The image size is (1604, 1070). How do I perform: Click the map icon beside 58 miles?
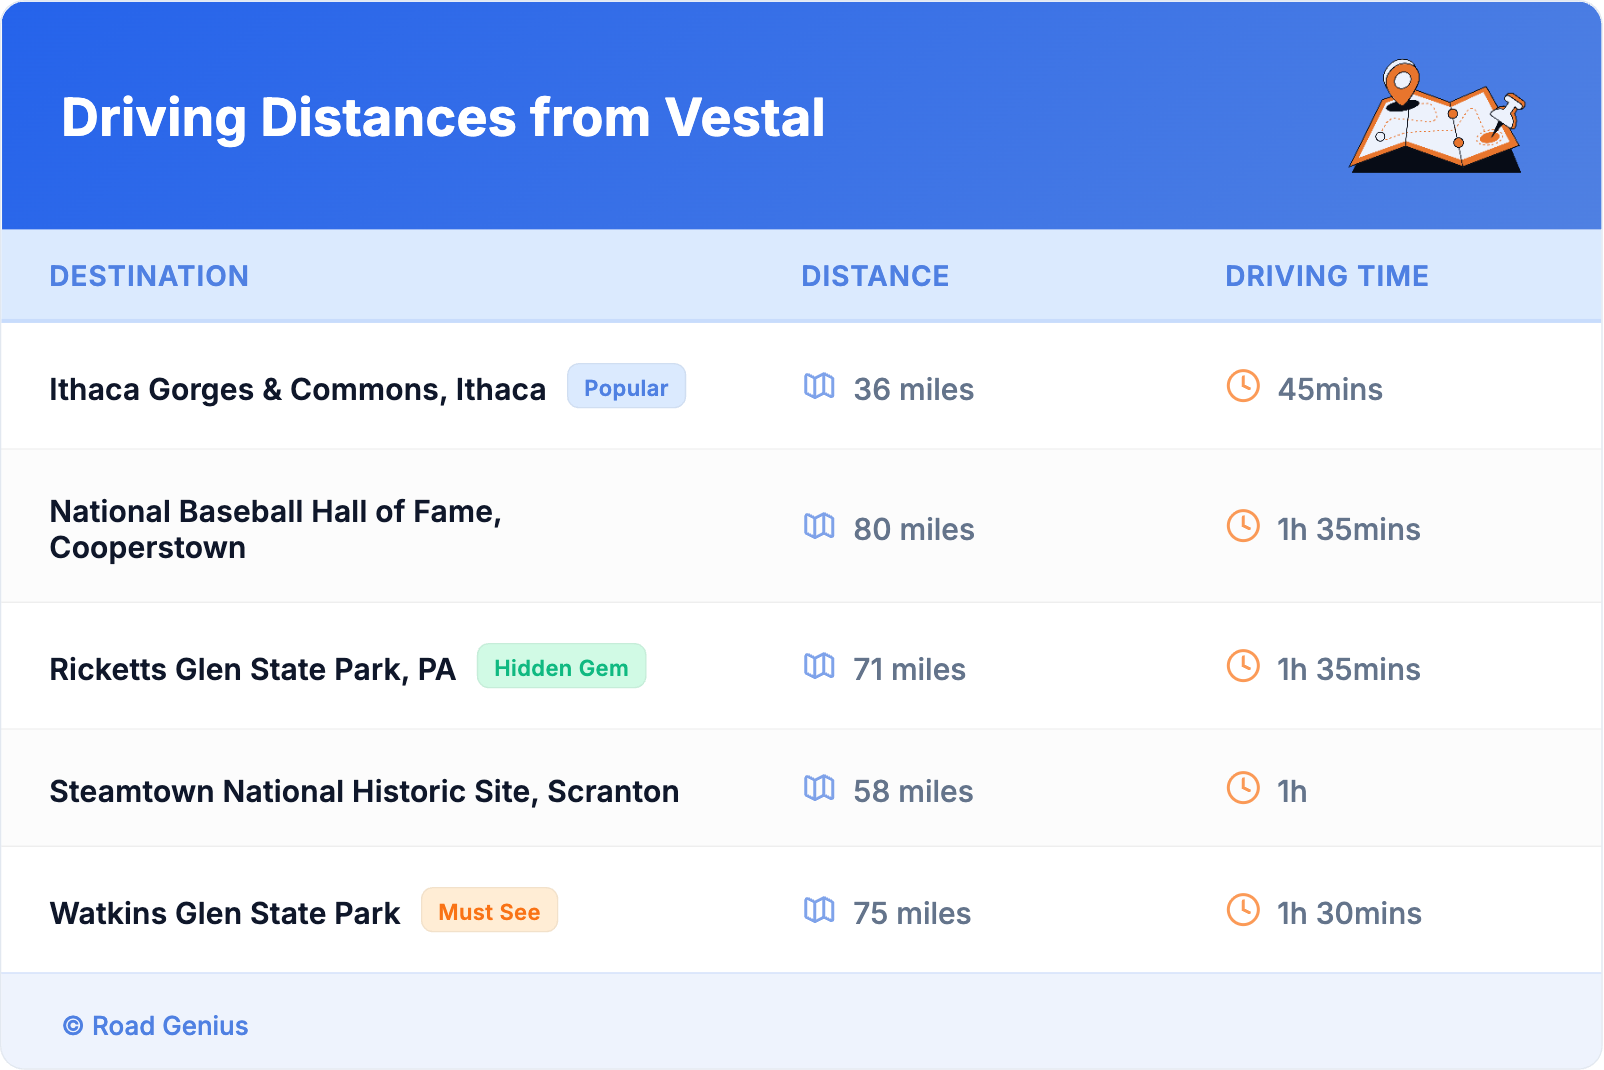(x=819, y=788)
